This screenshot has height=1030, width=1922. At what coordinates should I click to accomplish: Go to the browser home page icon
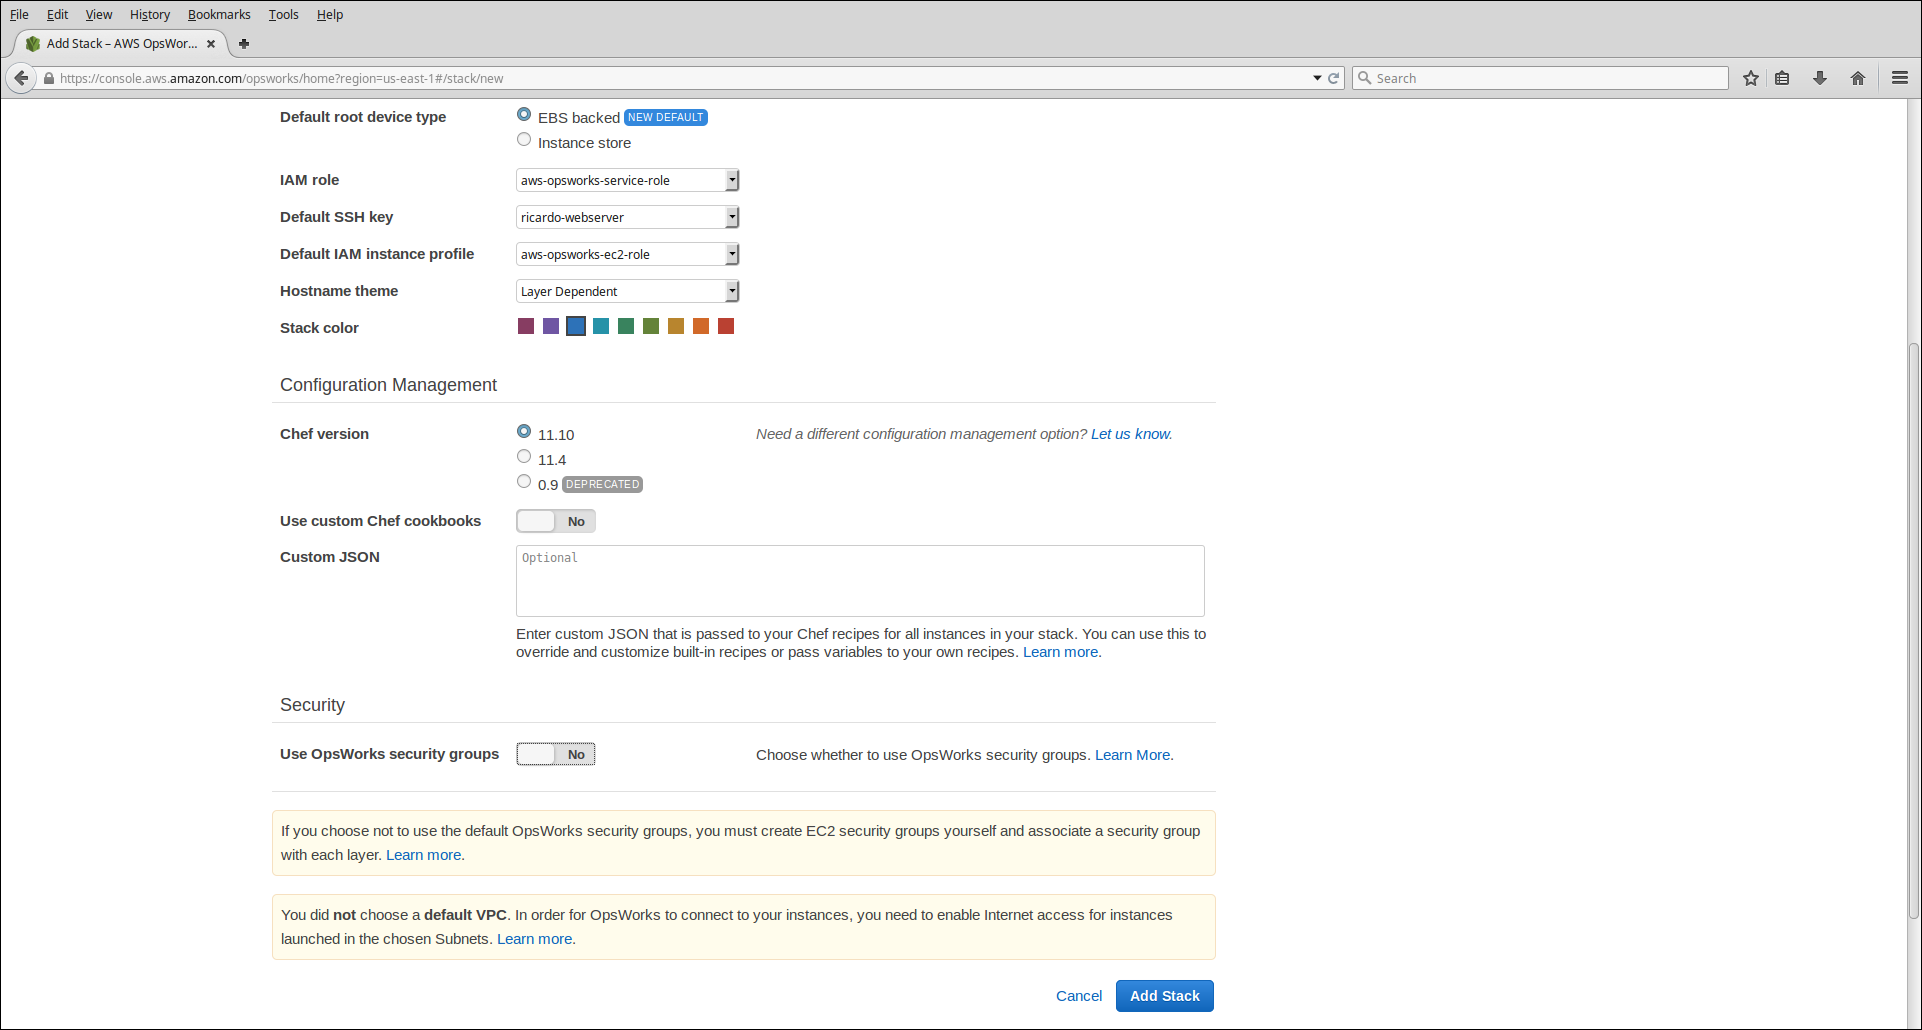click(1858, 78)
